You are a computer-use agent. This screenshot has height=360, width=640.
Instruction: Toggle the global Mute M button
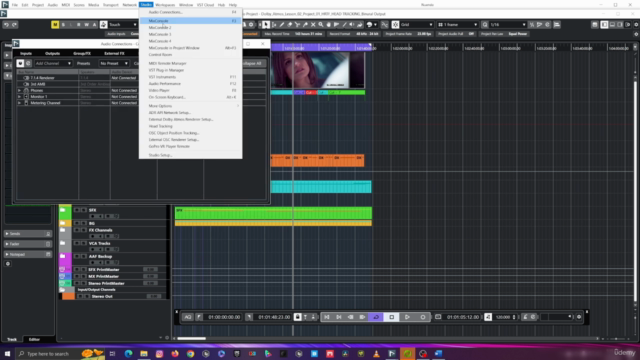coord(55,24)
